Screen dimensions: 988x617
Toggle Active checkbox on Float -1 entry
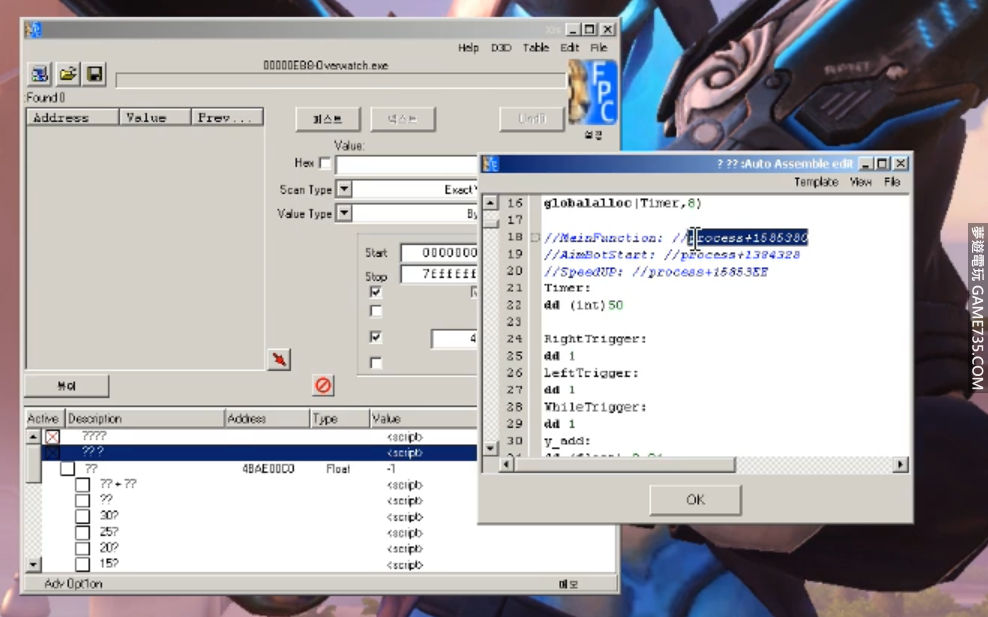pyautogui.click(x=68, y=468)
